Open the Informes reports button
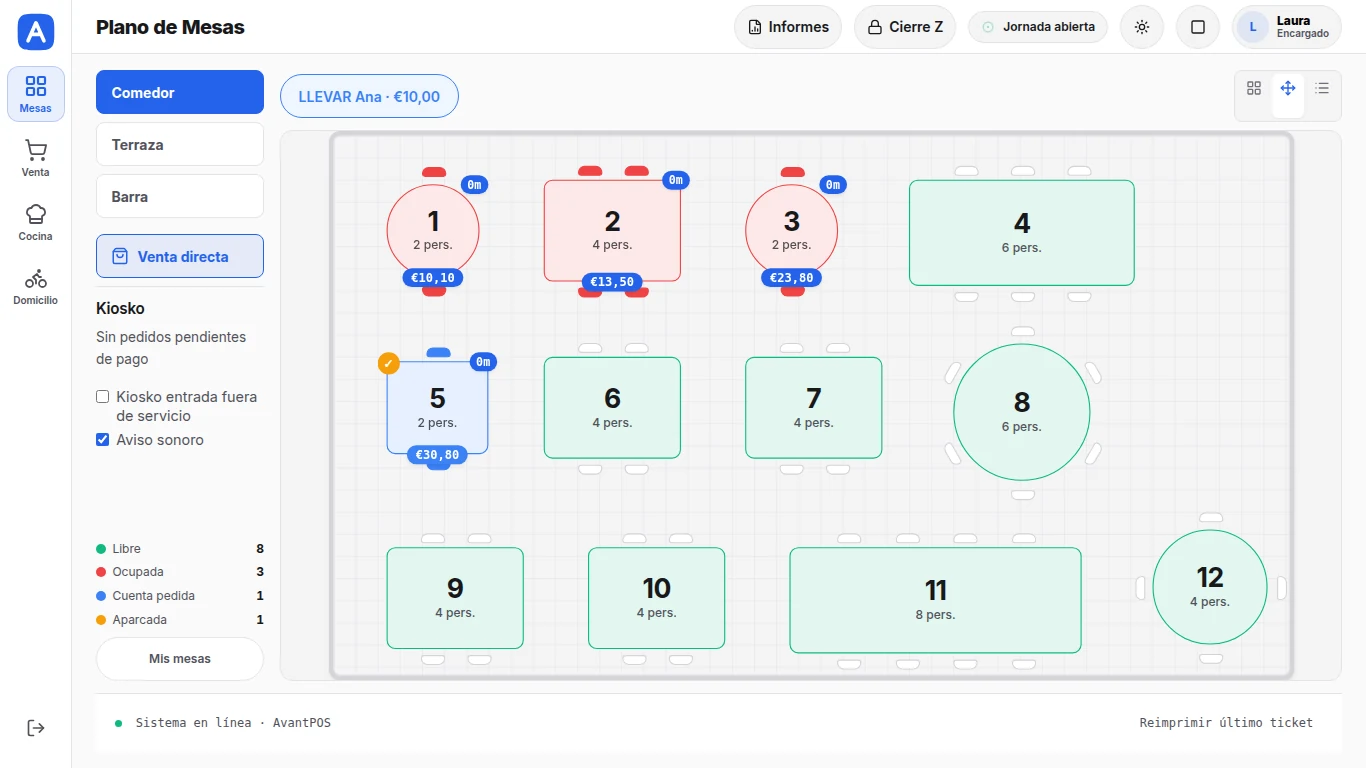This screenshot has height=768, width=1366. point(788,27)
